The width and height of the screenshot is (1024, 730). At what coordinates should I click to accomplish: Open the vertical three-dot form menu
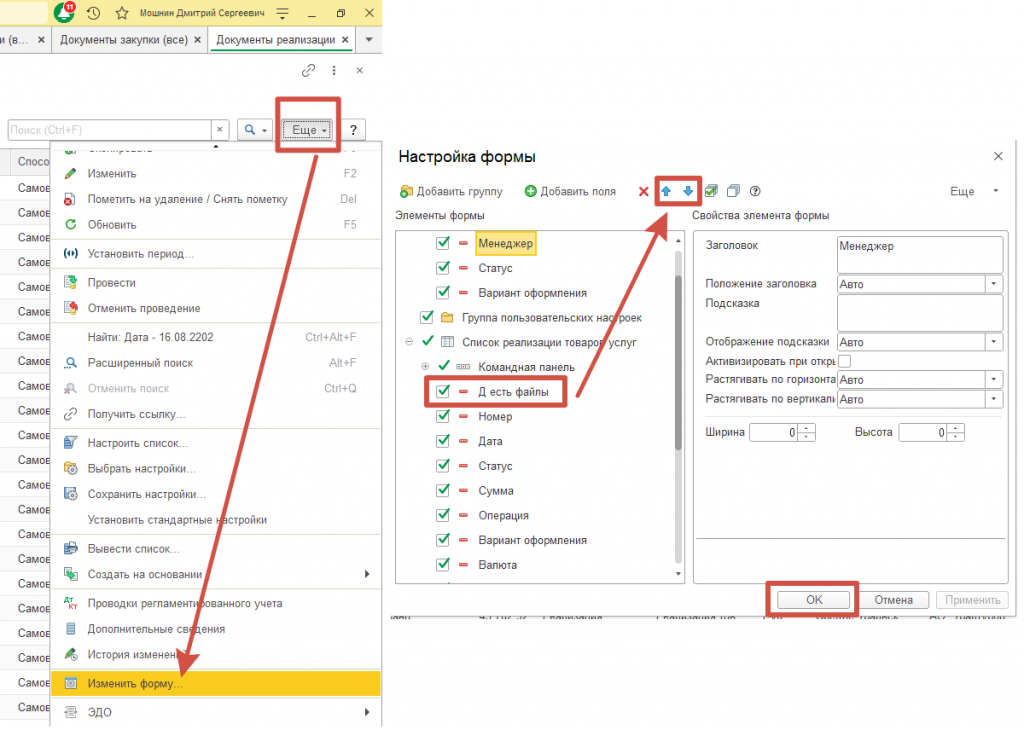334,70
